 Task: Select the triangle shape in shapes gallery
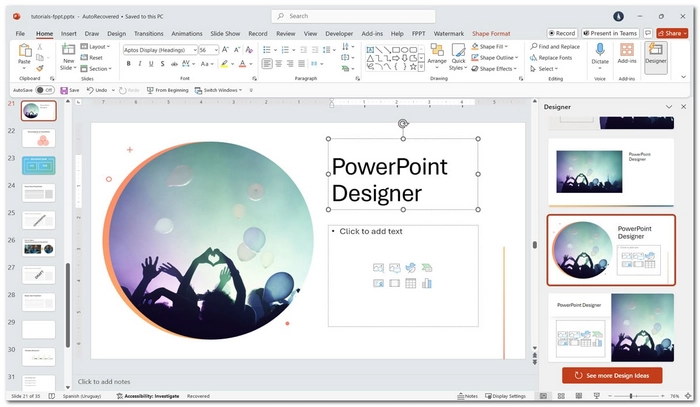click(370, 58)
